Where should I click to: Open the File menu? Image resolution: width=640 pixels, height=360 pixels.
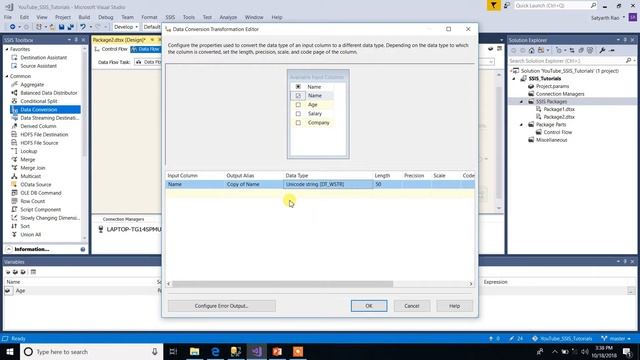point(8,17)
